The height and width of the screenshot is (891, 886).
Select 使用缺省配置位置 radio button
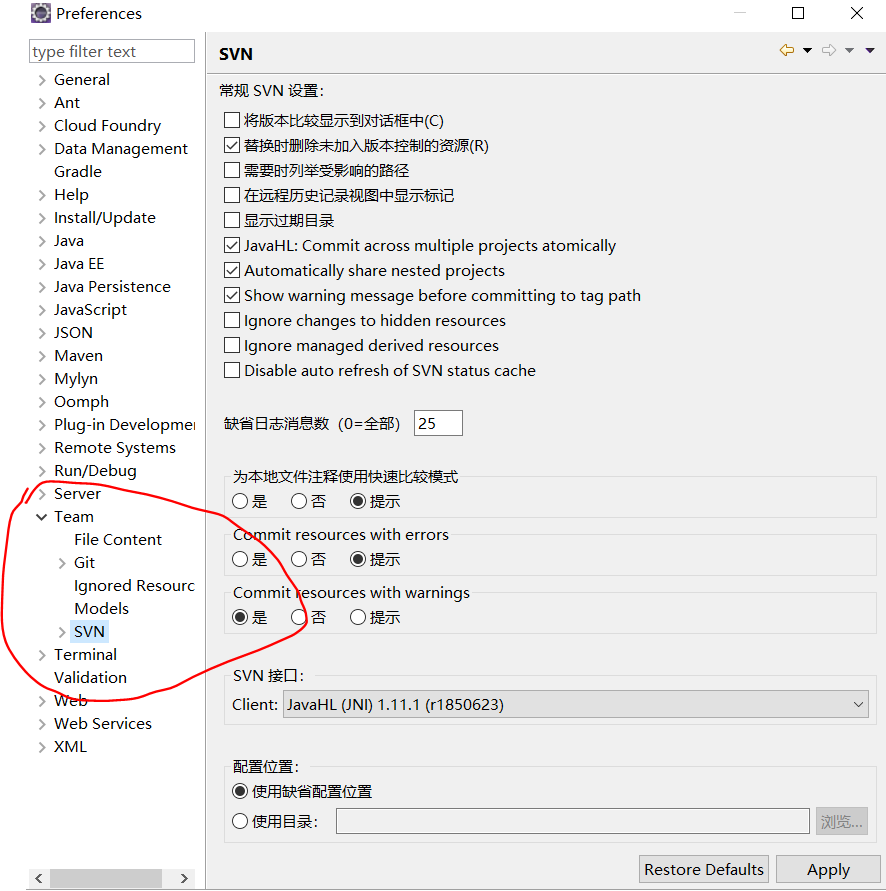click(x=240, y=791)
